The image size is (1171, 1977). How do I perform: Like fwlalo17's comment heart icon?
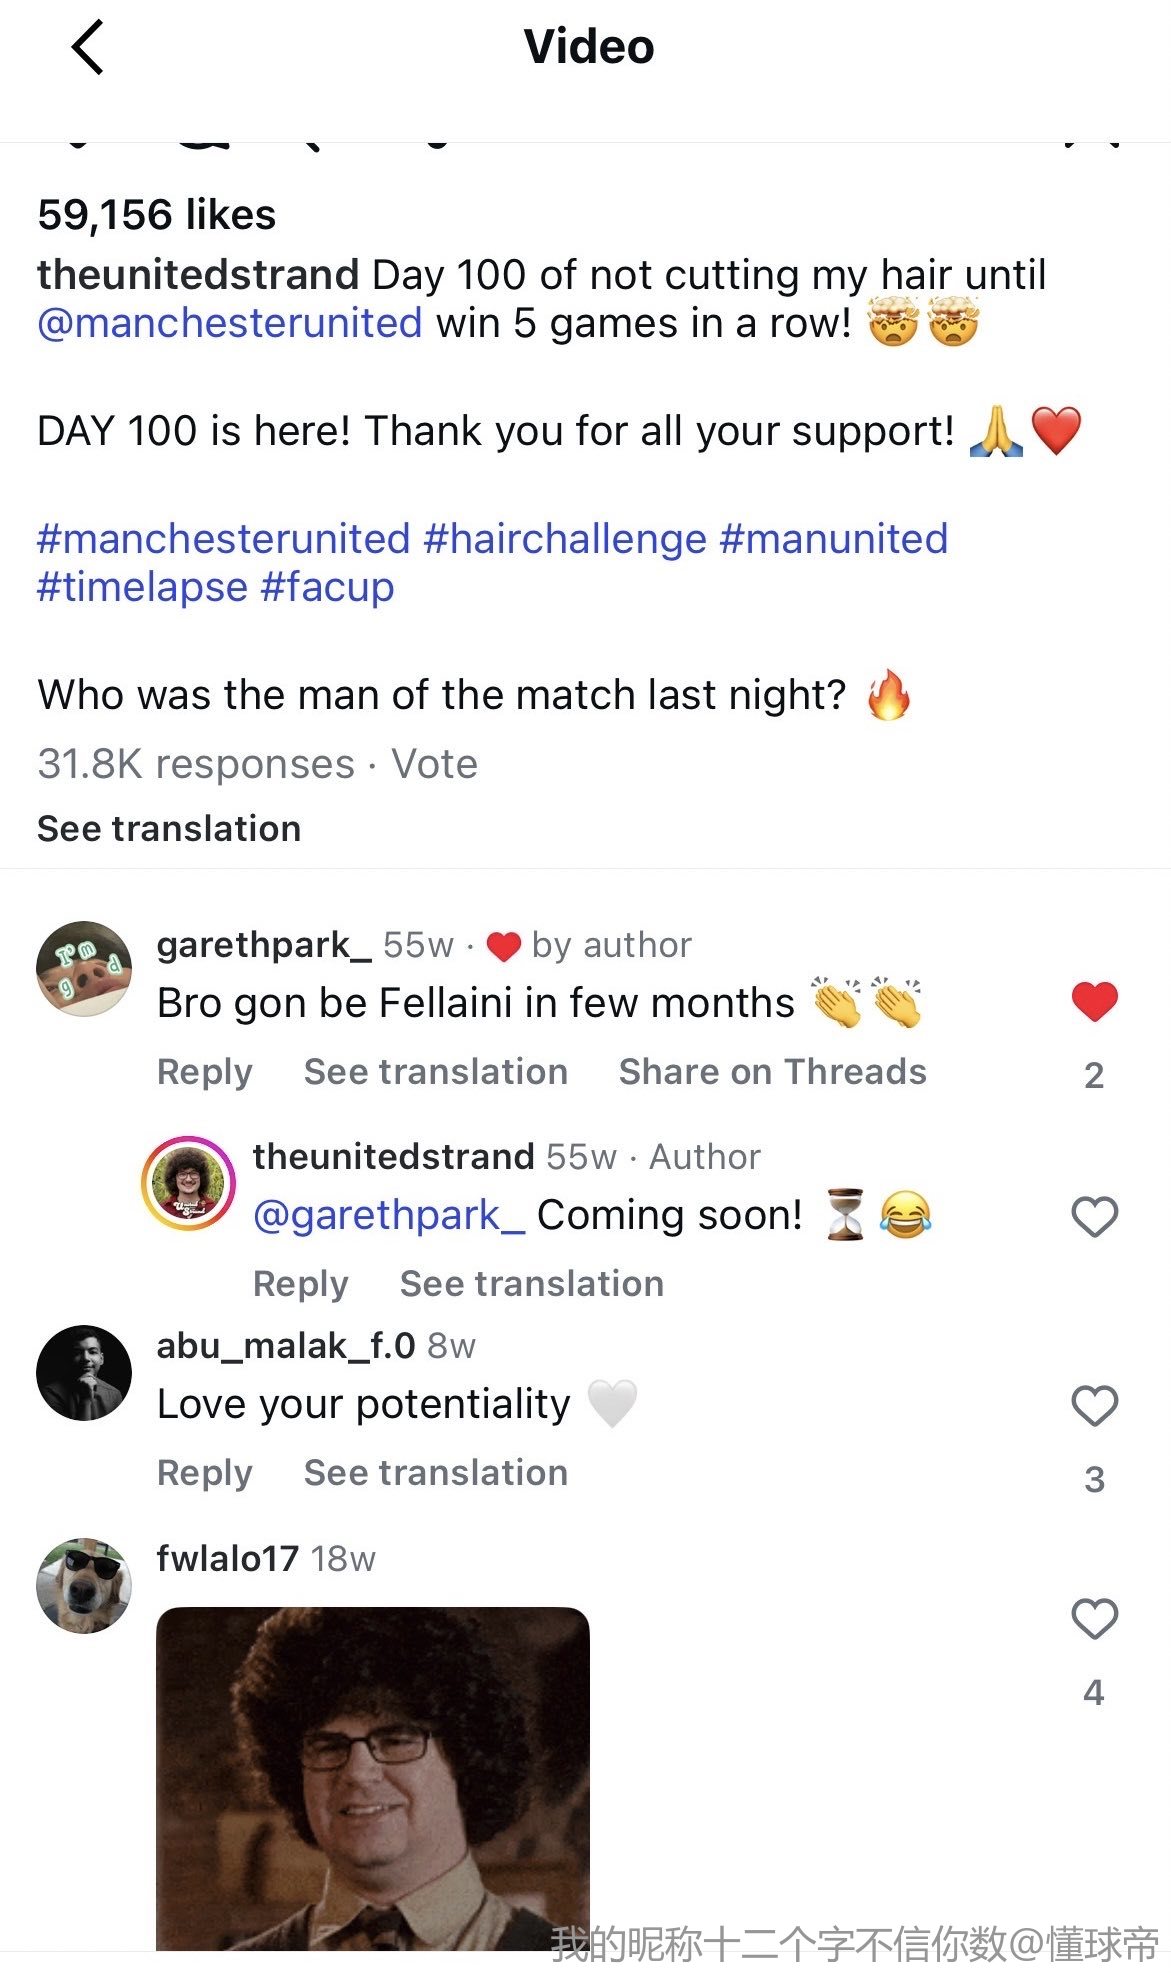[x=1094, y=1619]
